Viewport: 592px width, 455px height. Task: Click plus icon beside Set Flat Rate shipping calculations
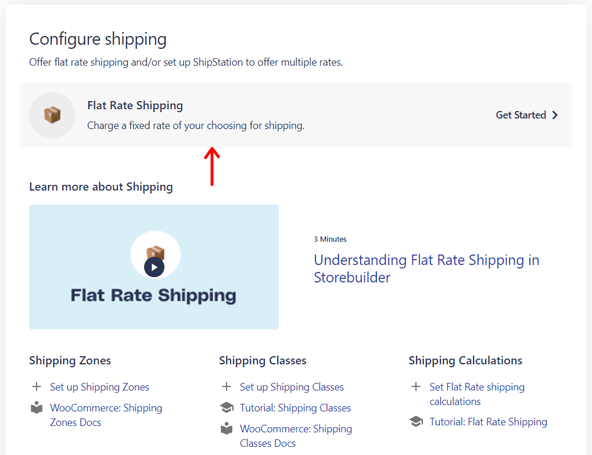pos(416,387)
